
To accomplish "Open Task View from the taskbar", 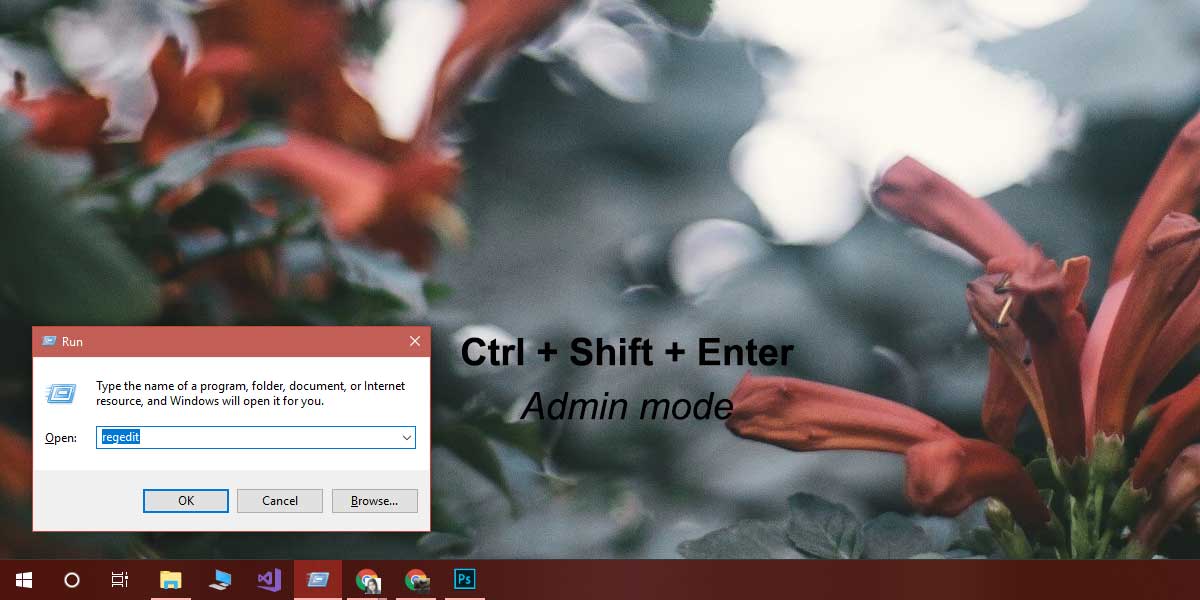I will [x=120, y=580].
